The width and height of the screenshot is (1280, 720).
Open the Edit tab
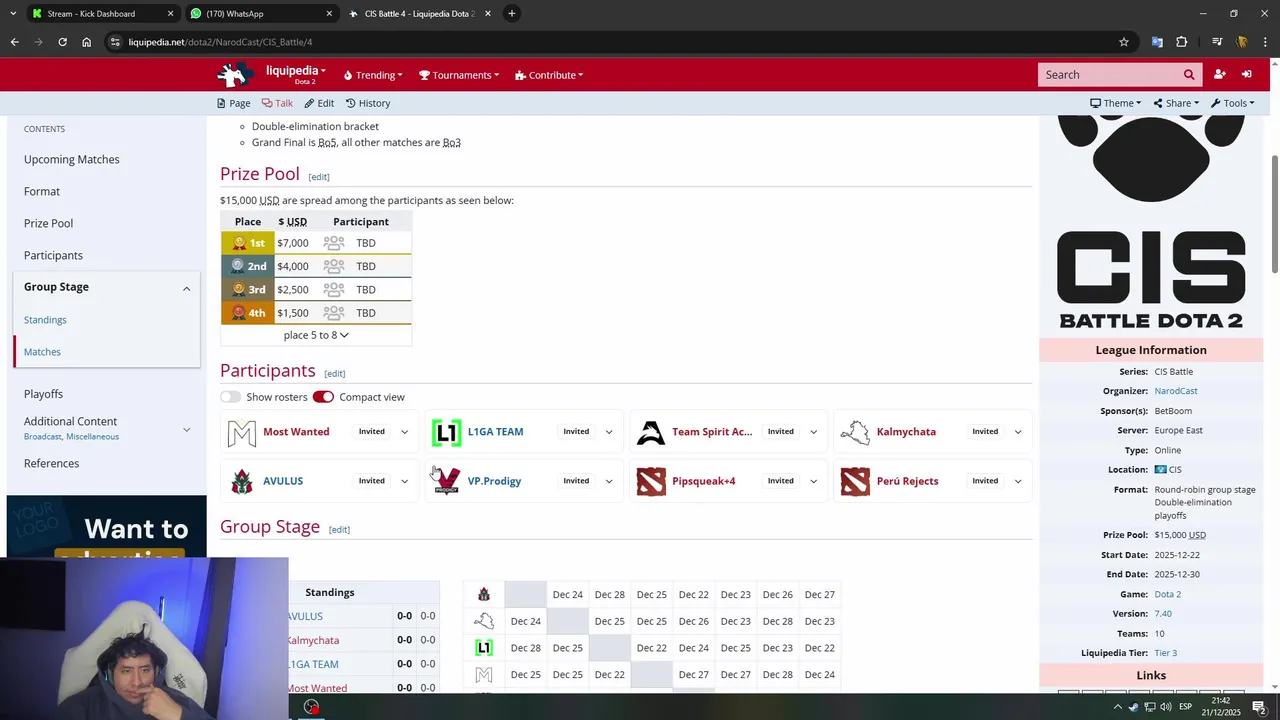(x=319, y=103)
